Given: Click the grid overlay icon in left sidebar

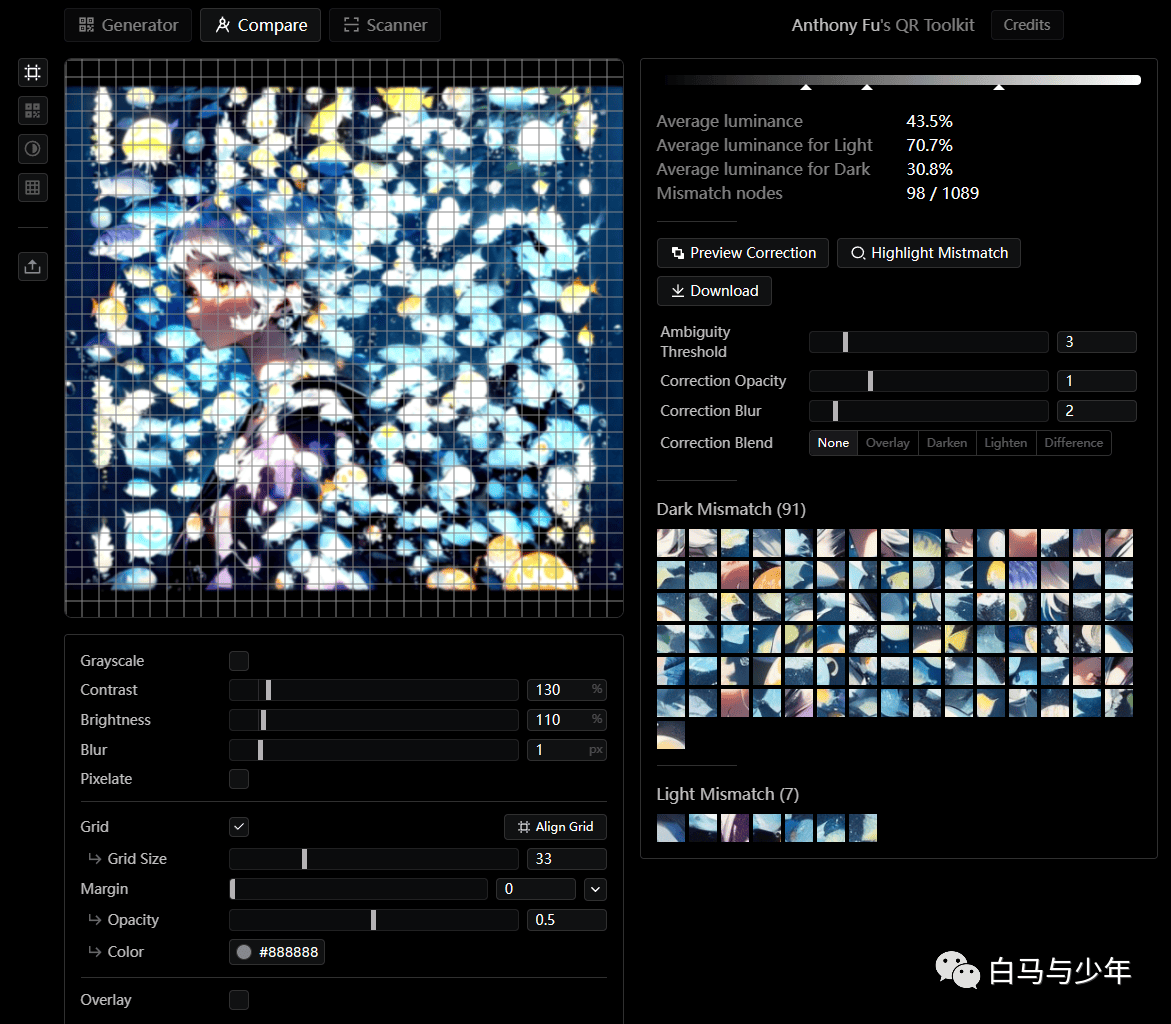Looking at the screenshot, I should click(33, 72).
